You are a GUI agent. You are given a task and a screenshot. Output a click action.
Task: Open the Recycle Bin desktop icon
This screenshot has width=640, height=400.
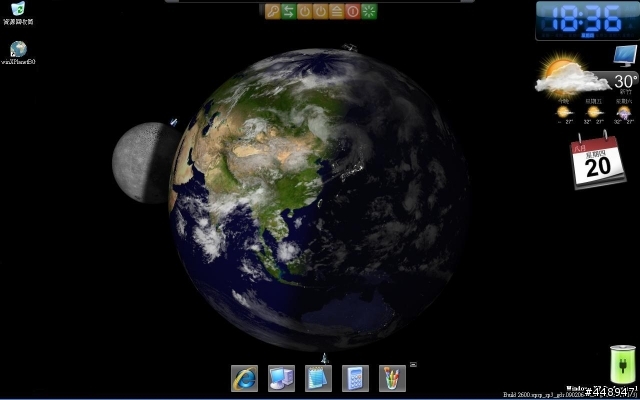click(x=18, y=13)
